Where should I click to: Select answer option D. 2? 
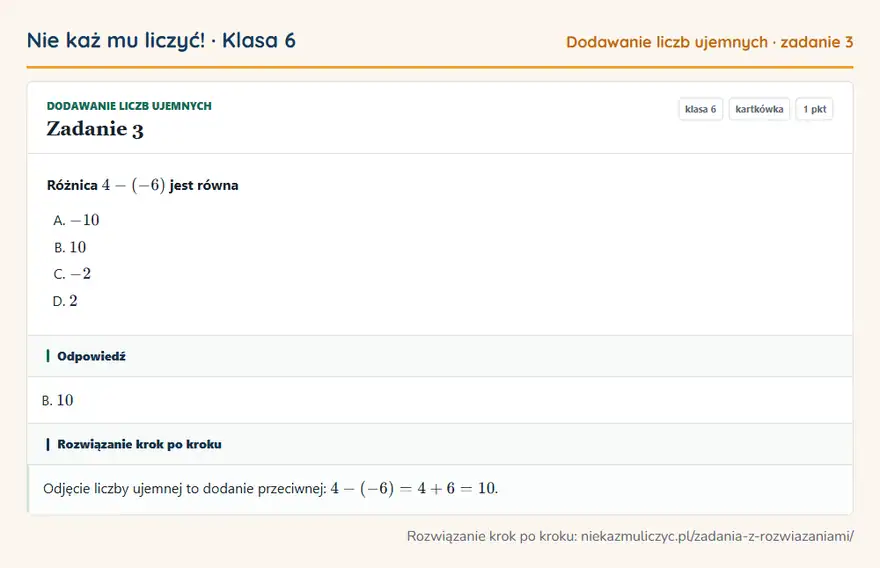pyautogui.click(x=65, y=301)
